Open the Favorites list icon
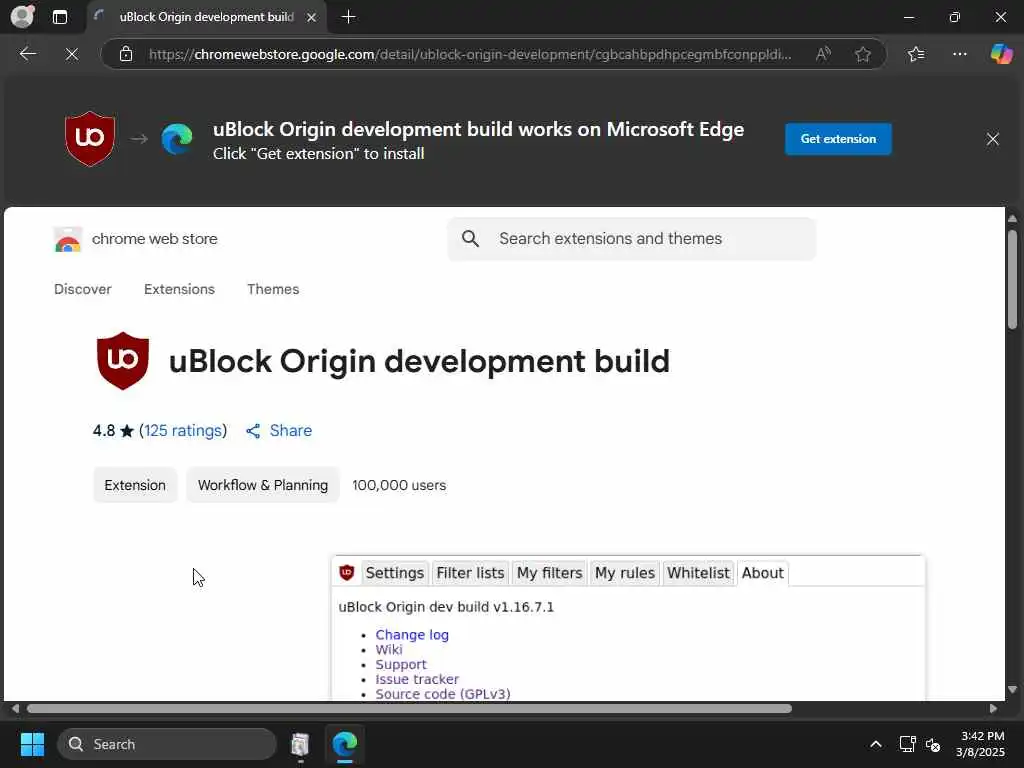The height and width of the screenshot is (768, 1024). [x=916, y=54]
